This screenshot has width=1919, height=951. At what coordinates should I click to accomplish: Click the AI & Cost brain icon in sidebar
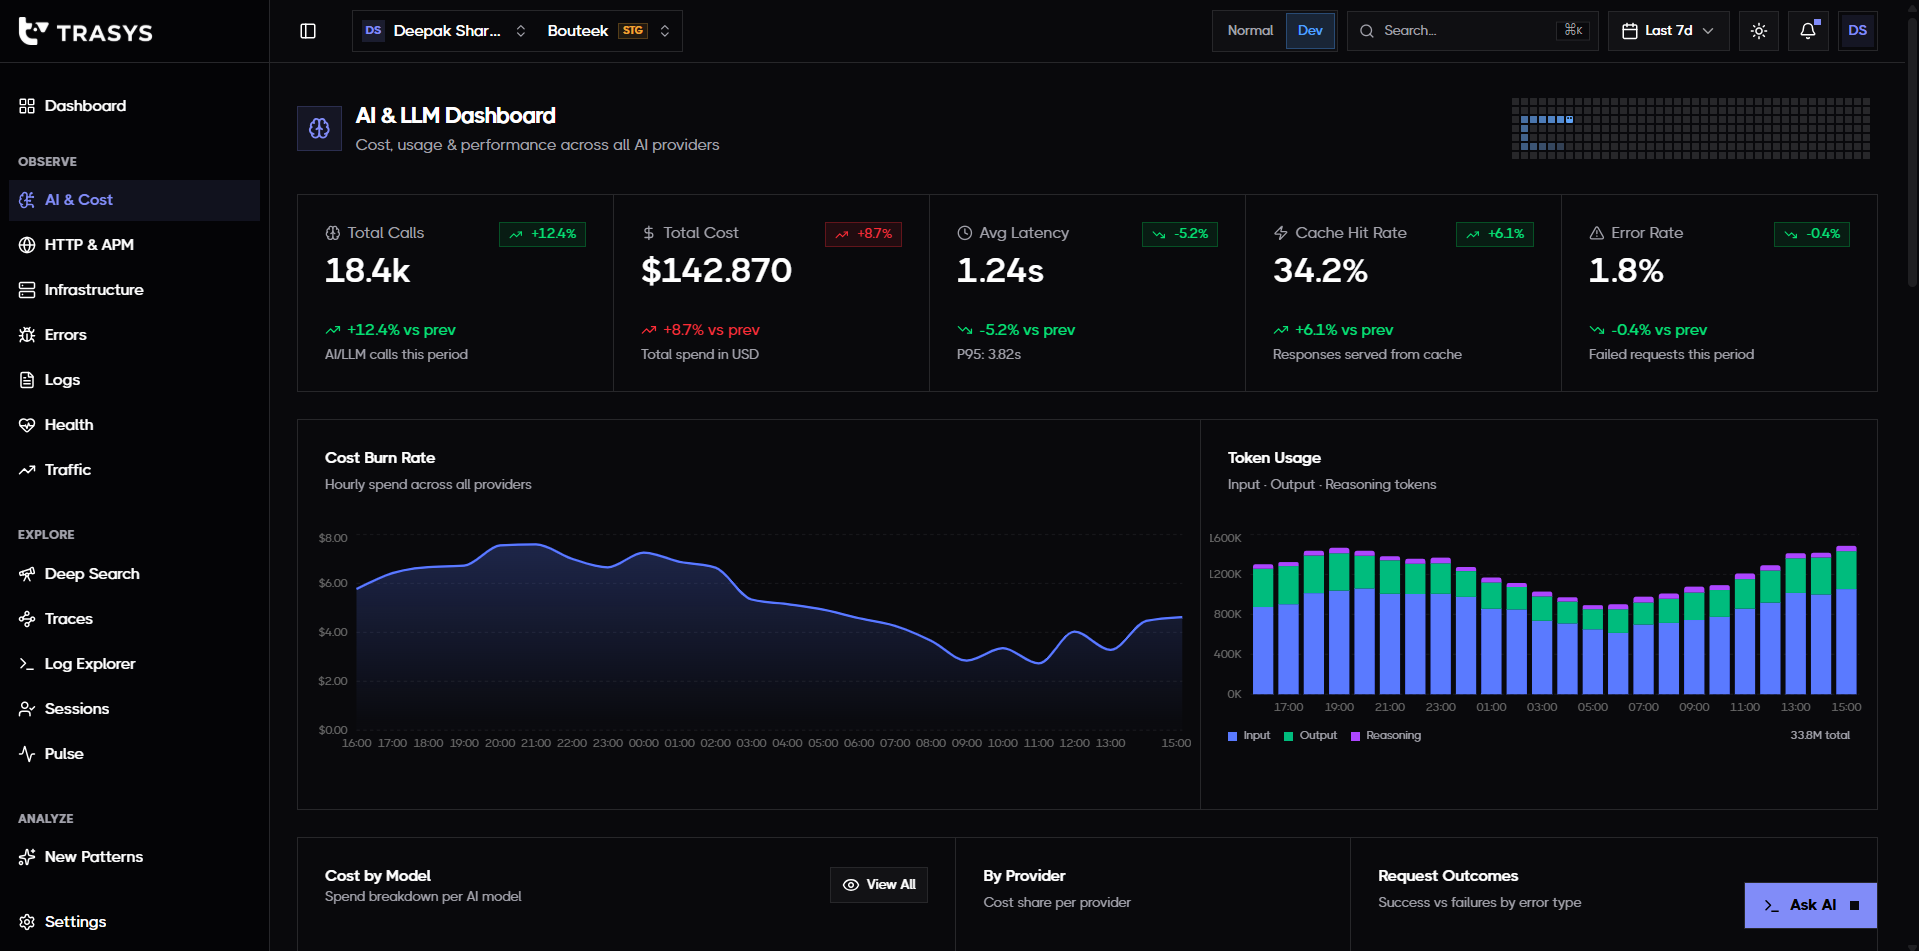click(27, 200)
